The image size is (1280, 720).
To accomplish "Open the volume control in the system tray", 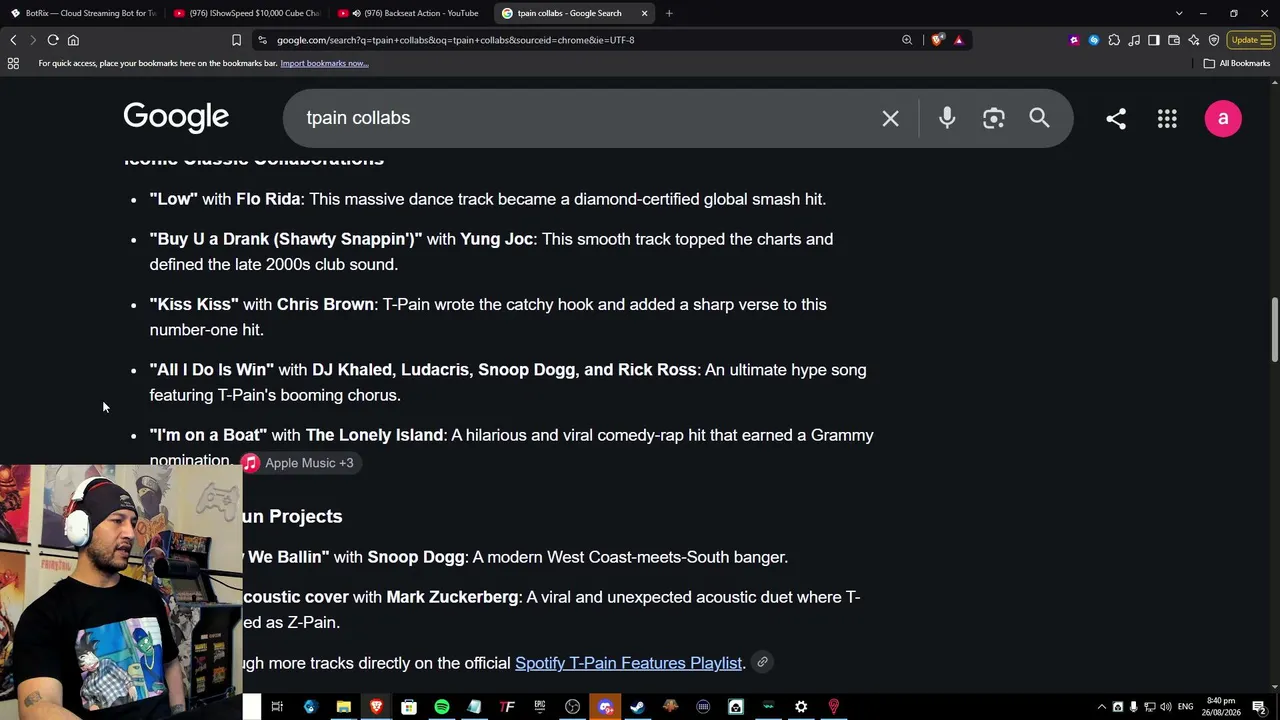I will pyautogui.click(x=1166, y=707).
